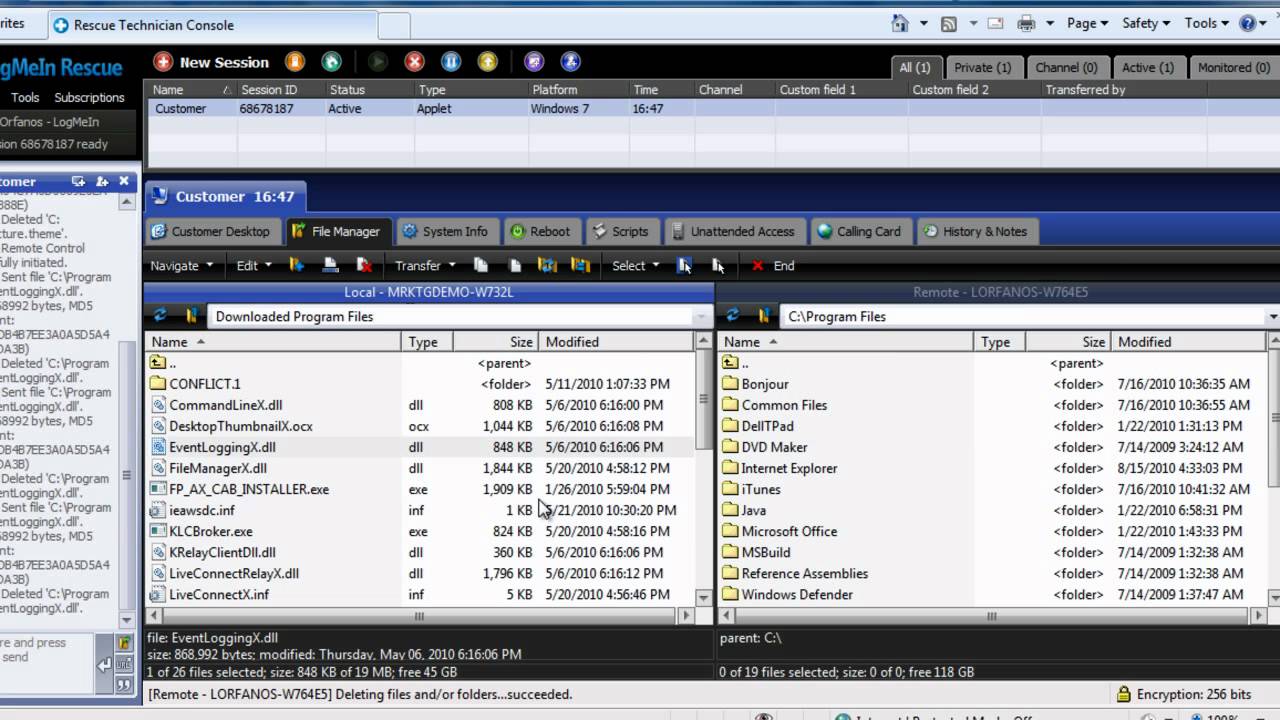Select FileManagerX.dll in Local pane
1280x720 pixels.
tap(218, 468)
